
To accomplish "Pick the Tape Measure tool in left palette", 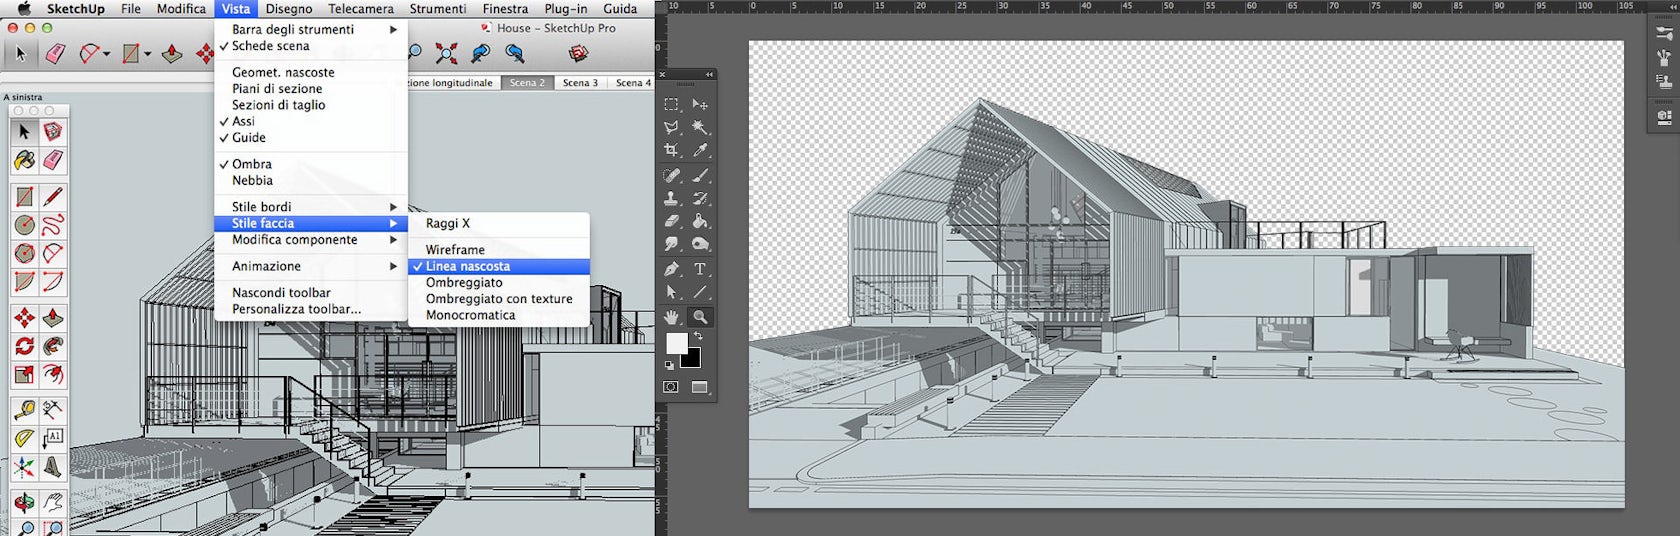I will (x=25, y=409).
